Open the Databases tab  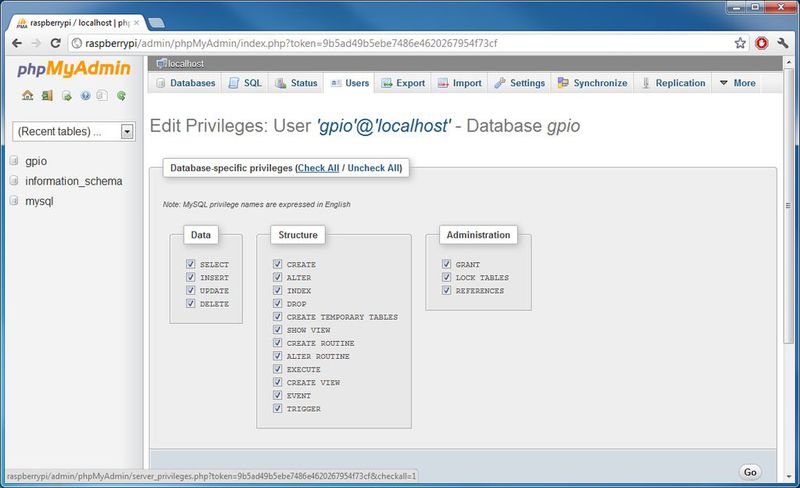tap(186, 83)
